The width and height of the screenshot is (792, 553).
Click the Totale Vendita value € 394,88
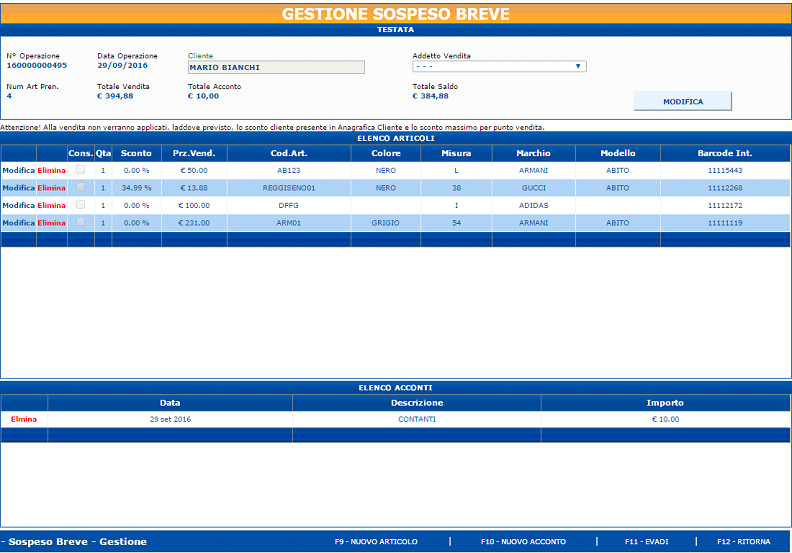[115, 96]
